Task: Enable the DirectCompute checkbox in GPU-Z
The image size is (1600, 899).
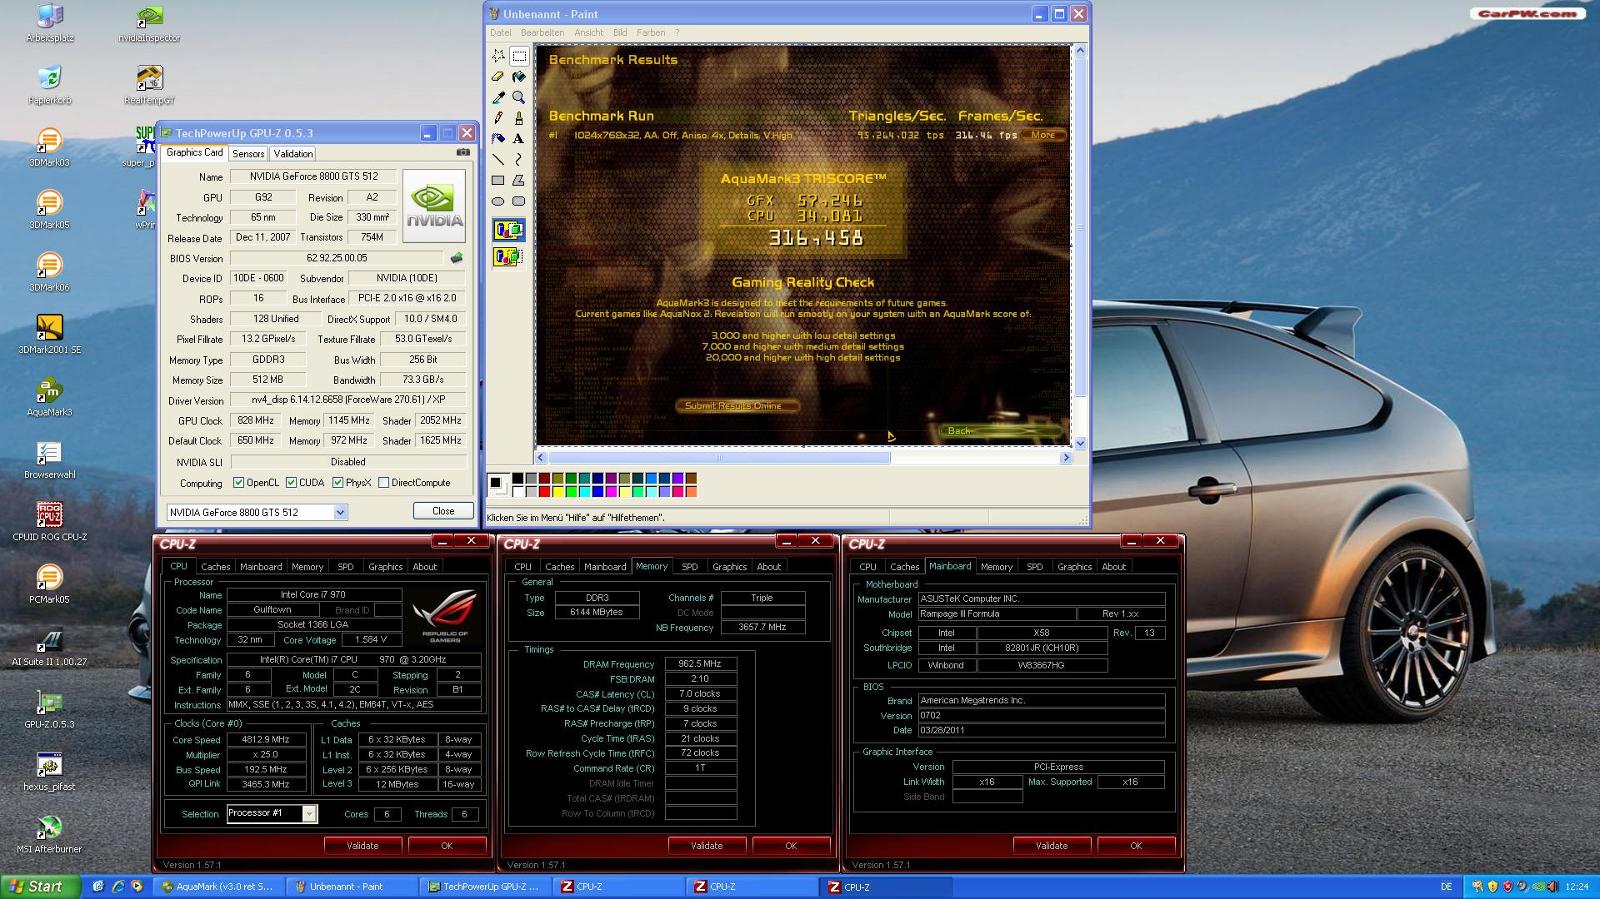Action: tap(383, 483)
